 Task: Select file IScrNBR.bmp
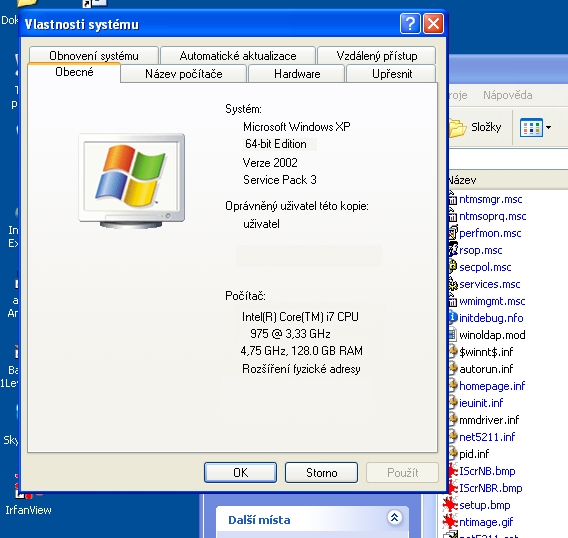tap(490, 488)
